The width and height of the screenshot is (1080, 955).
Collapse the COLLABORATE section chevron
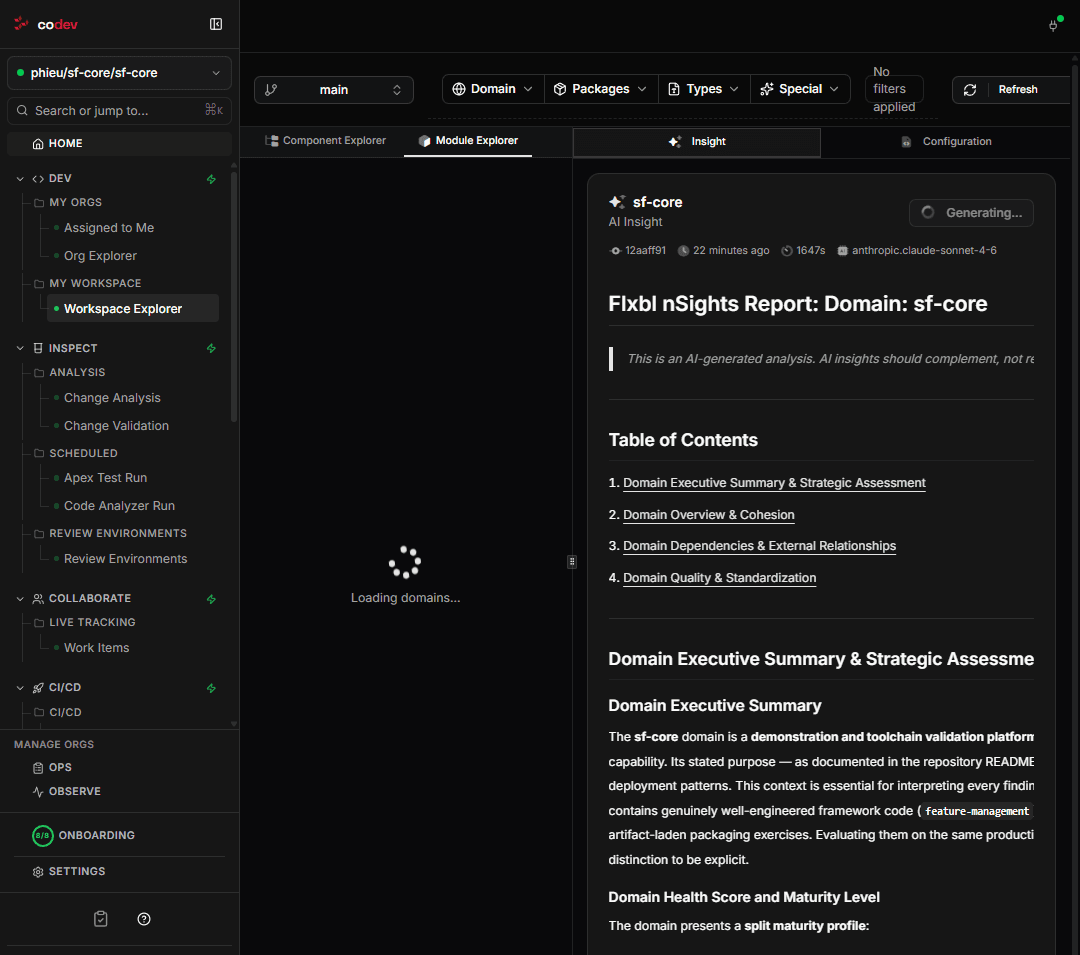20,599
